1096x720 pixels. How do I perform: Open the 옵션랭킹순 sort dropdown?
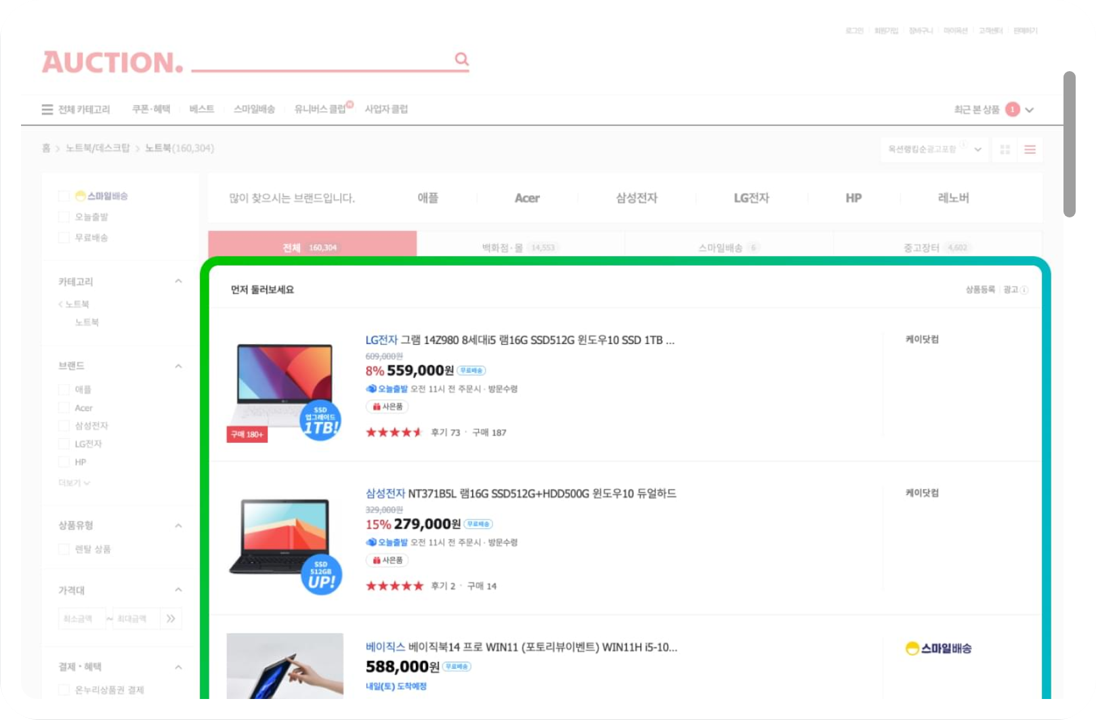[935, 150]
